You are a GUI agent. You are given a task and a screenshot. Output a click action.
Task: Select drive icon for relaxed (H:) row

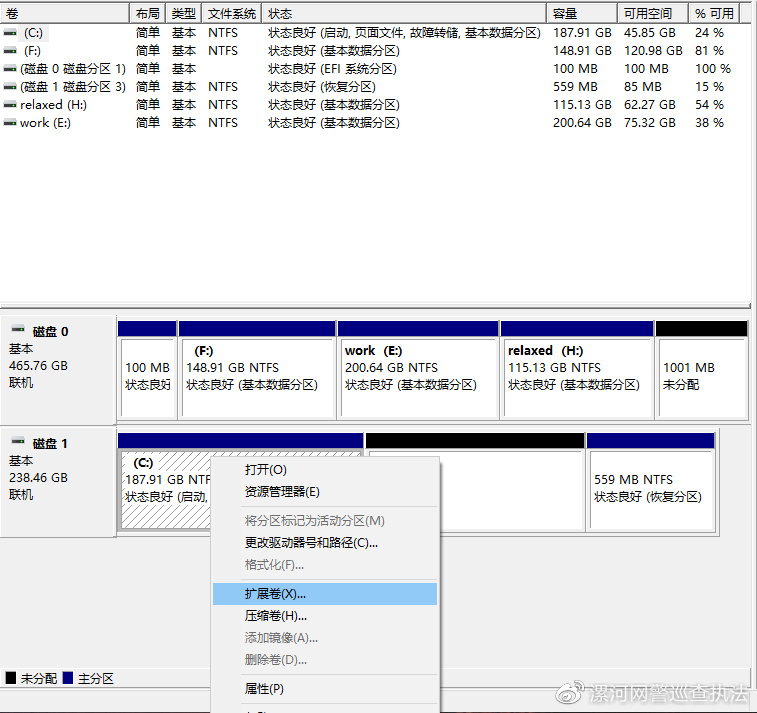pyautogui.click(x=11, y=105)
